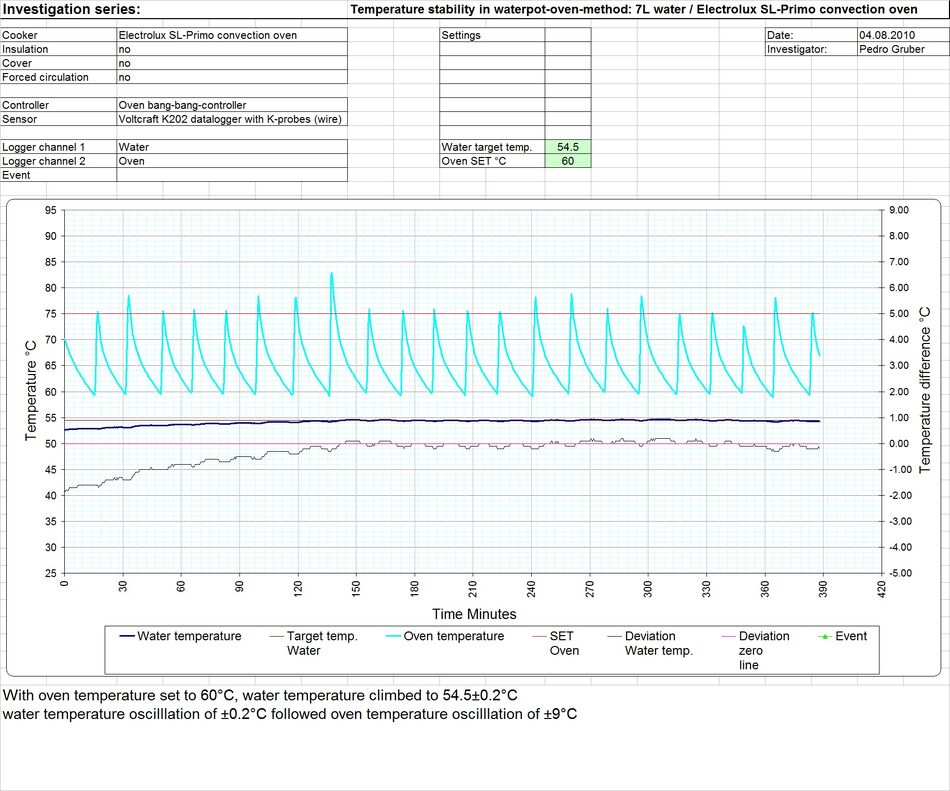Select the 'Oven temperature' legend entry
The image size is (950, 791).
tap(445, 636)
